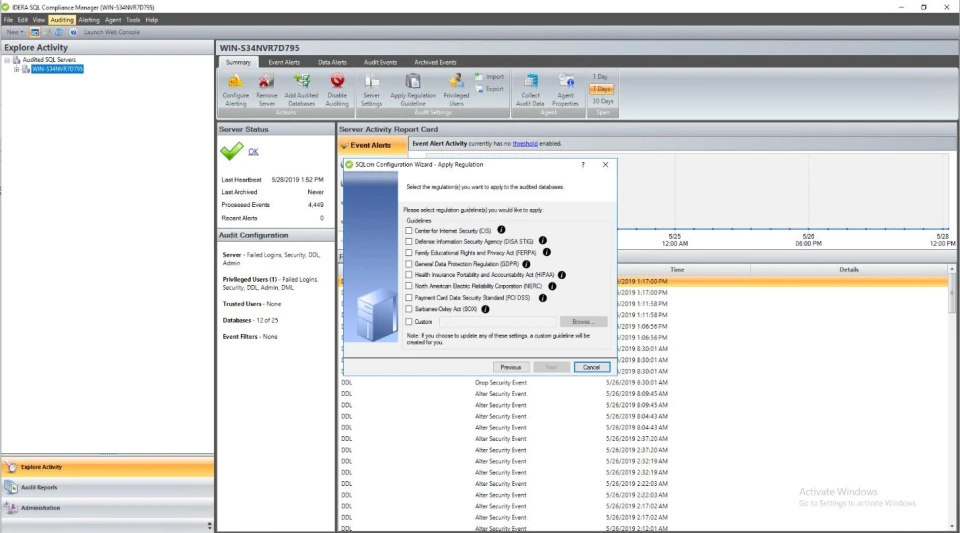Open the Tools menu

click(133, 20)
